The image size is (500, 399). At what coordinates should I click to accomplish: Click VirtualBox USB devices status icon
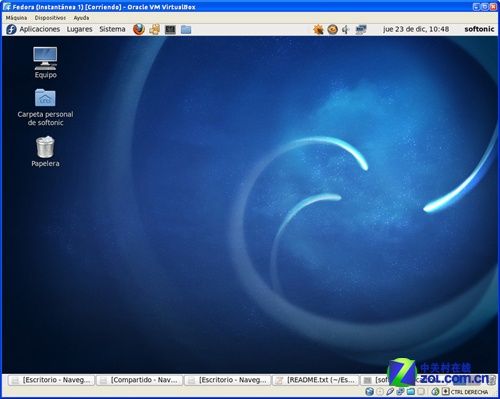(390, 392)
